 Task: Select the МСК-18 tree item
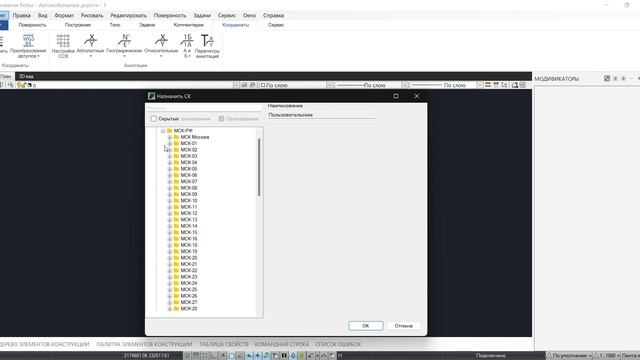coord(189,245)
